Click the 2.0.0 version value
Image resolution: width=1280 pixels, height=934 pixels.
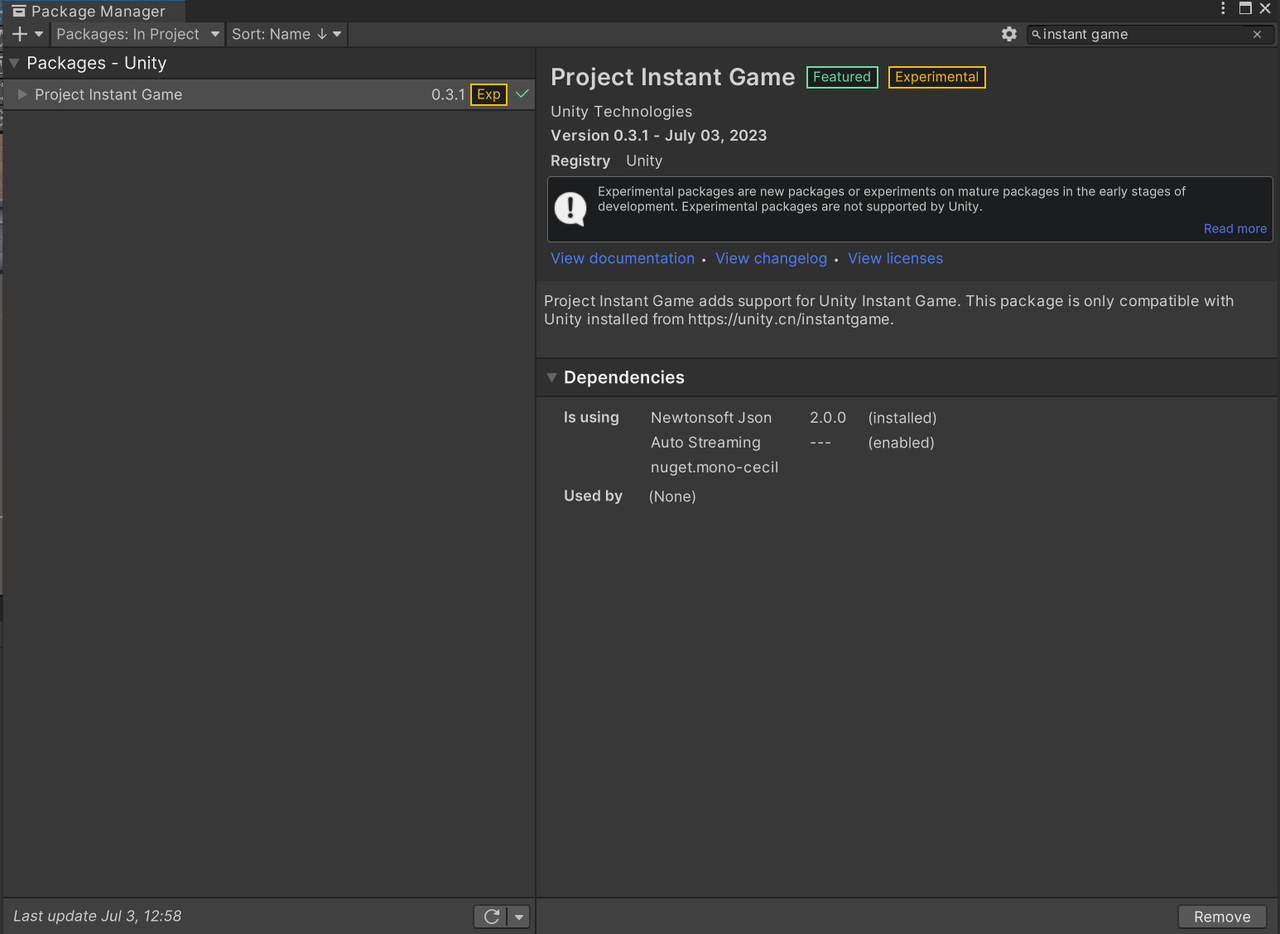pos(828,418)
